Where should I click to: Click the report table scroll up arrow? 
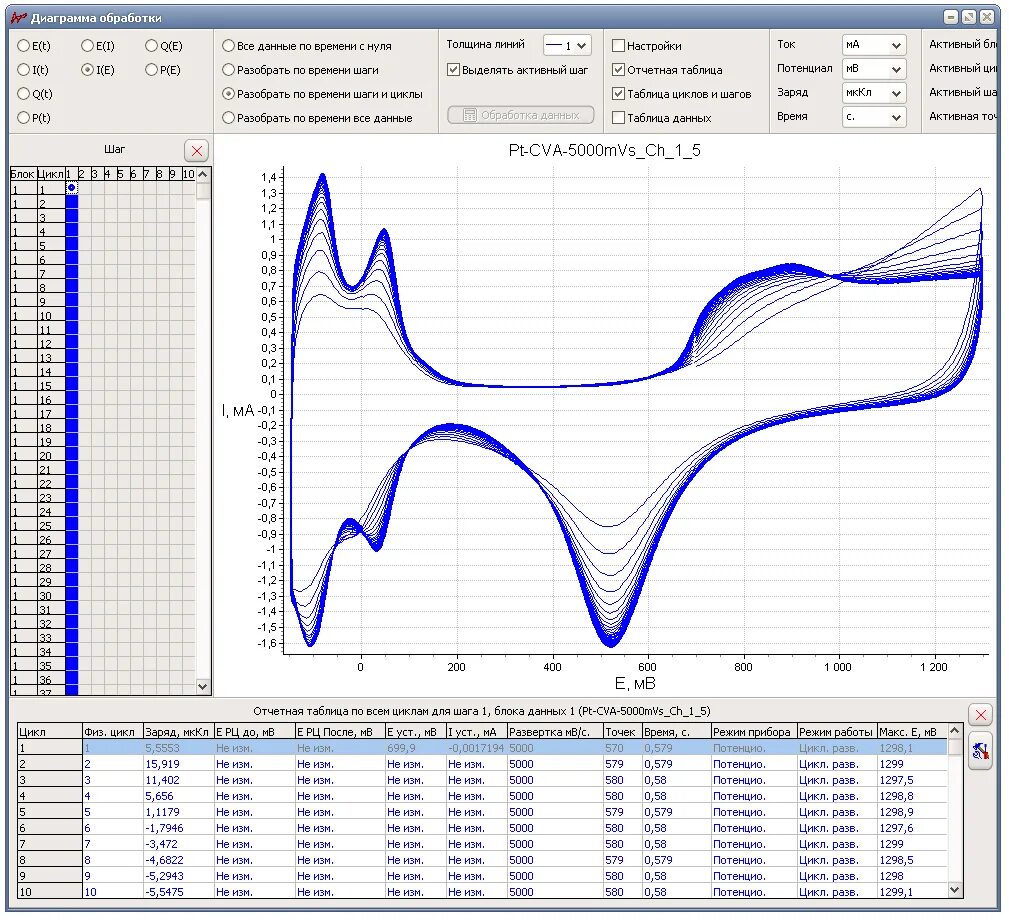click(955, 731)
